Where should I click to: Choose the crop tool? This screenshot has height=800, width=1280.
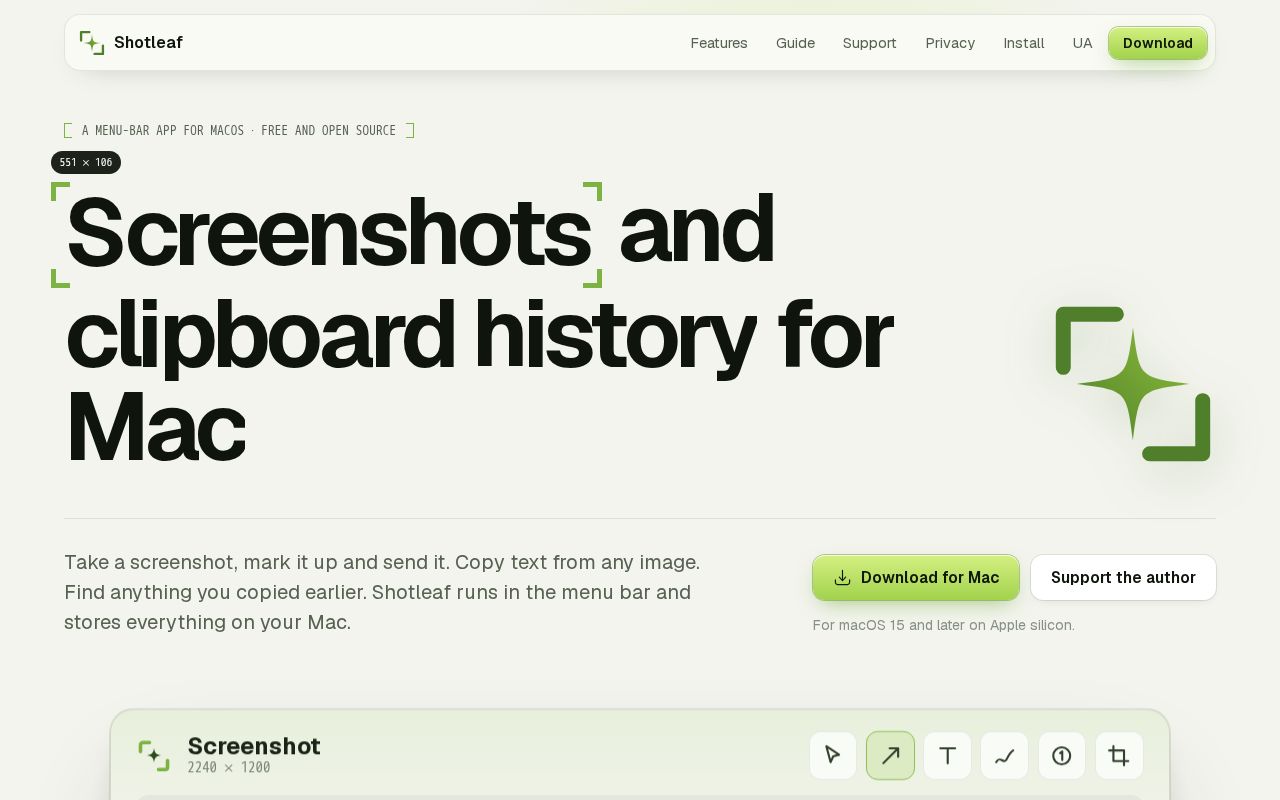pos(1119,756)
